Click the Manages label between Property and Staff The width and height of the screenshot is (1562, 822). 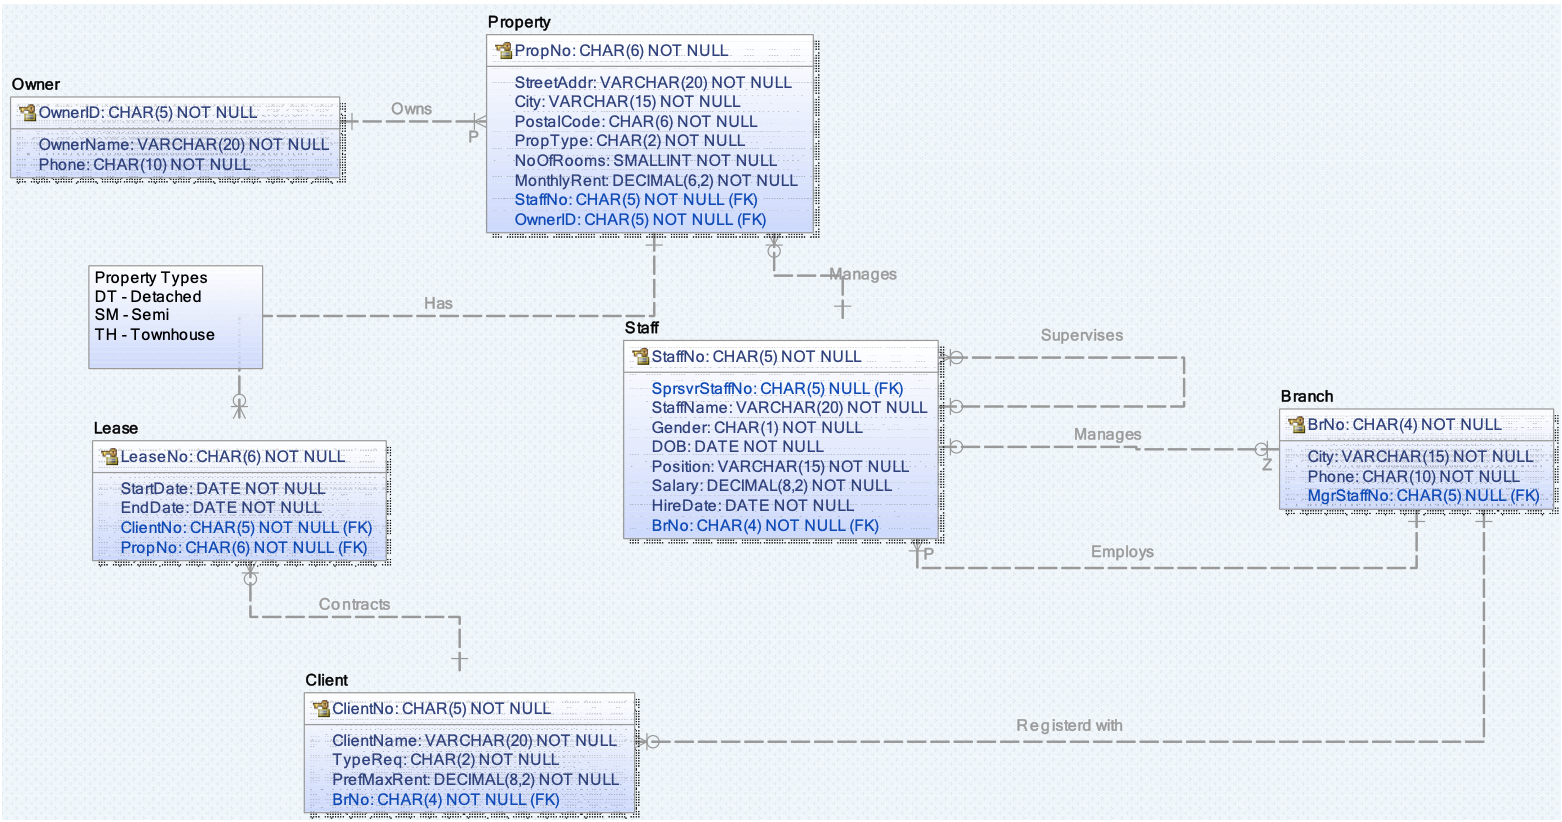coord(862,273)
